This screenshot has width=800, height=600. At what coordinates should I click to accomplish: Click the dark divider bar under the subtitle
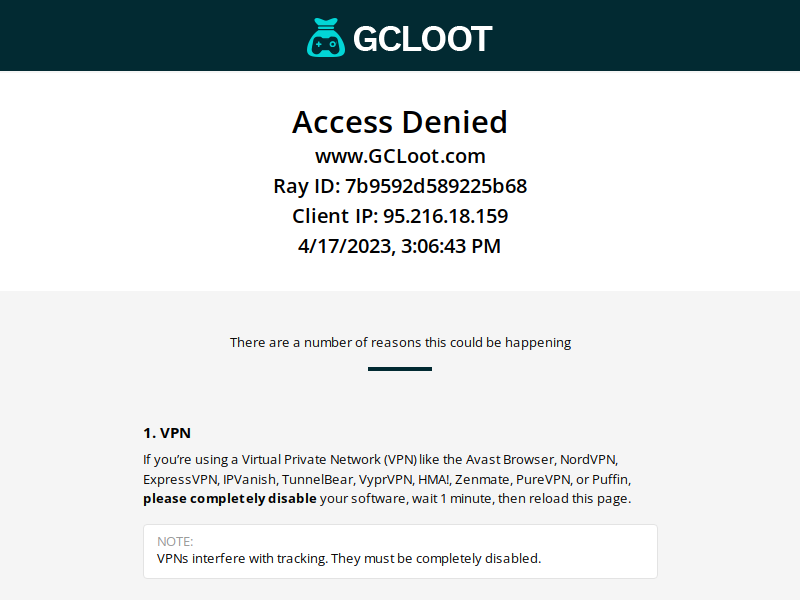pos(400,369)
